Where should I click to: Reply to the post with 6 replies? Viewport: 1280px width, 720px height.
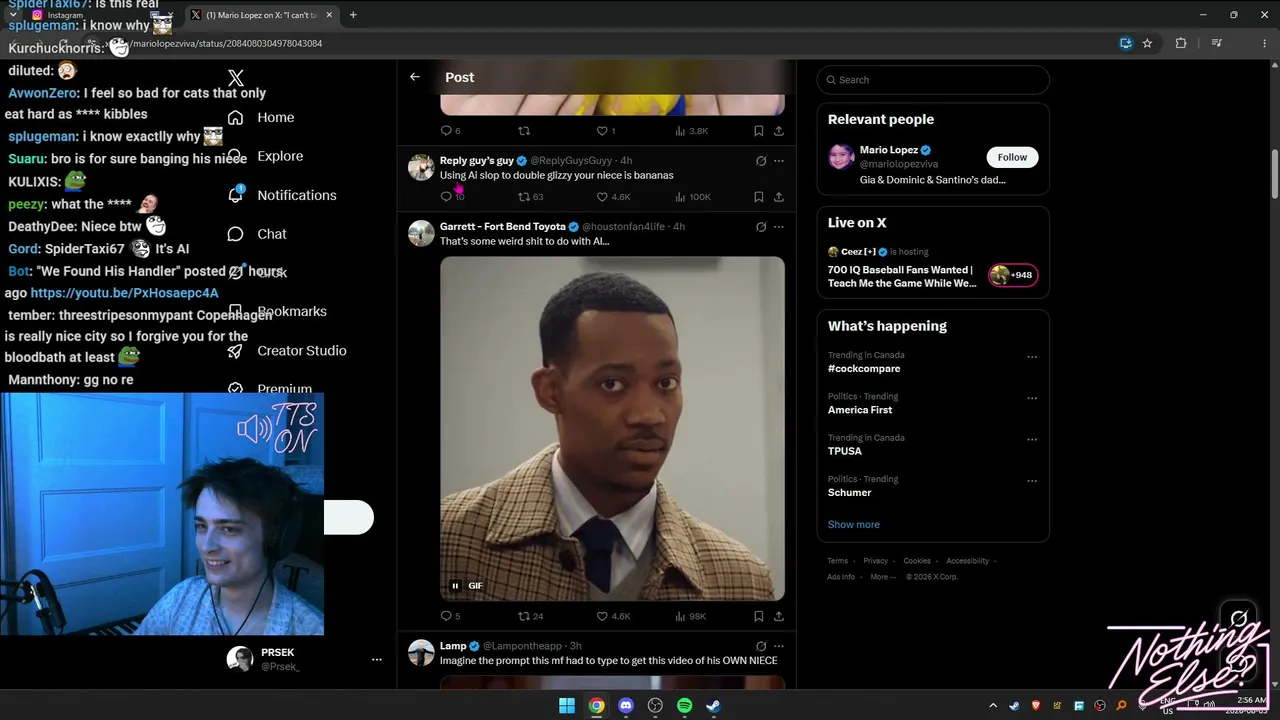450,131
